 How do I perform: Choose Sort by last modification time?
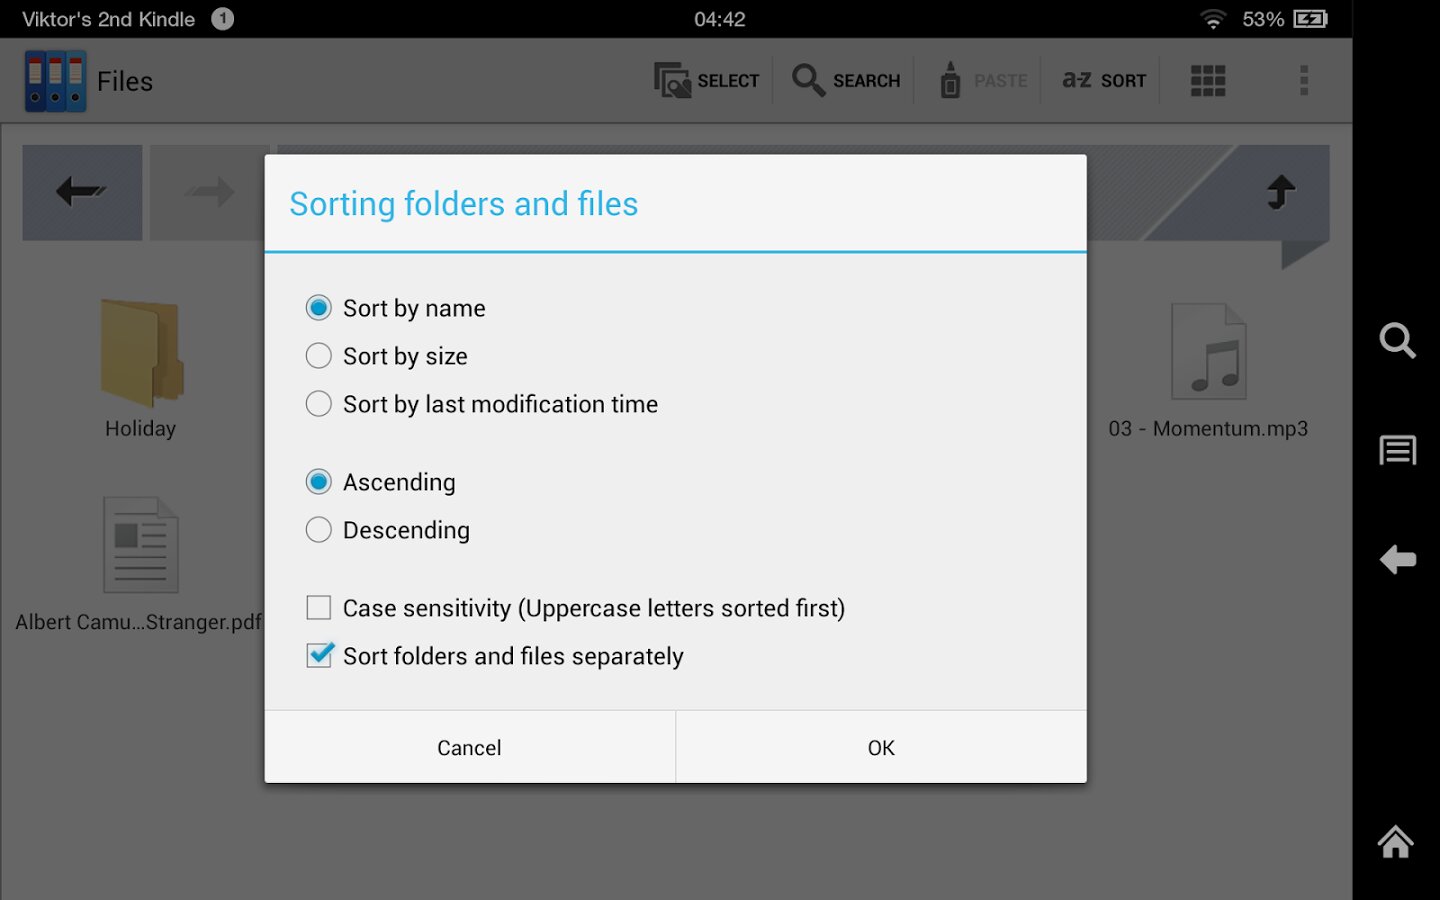[319, 404]
